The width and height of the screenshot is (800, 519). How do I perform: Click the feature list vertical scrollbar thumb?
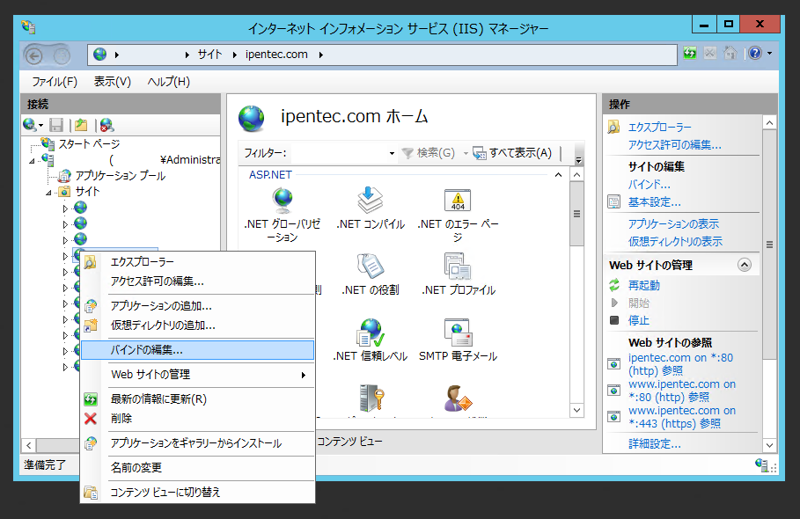tap(577, 214)
